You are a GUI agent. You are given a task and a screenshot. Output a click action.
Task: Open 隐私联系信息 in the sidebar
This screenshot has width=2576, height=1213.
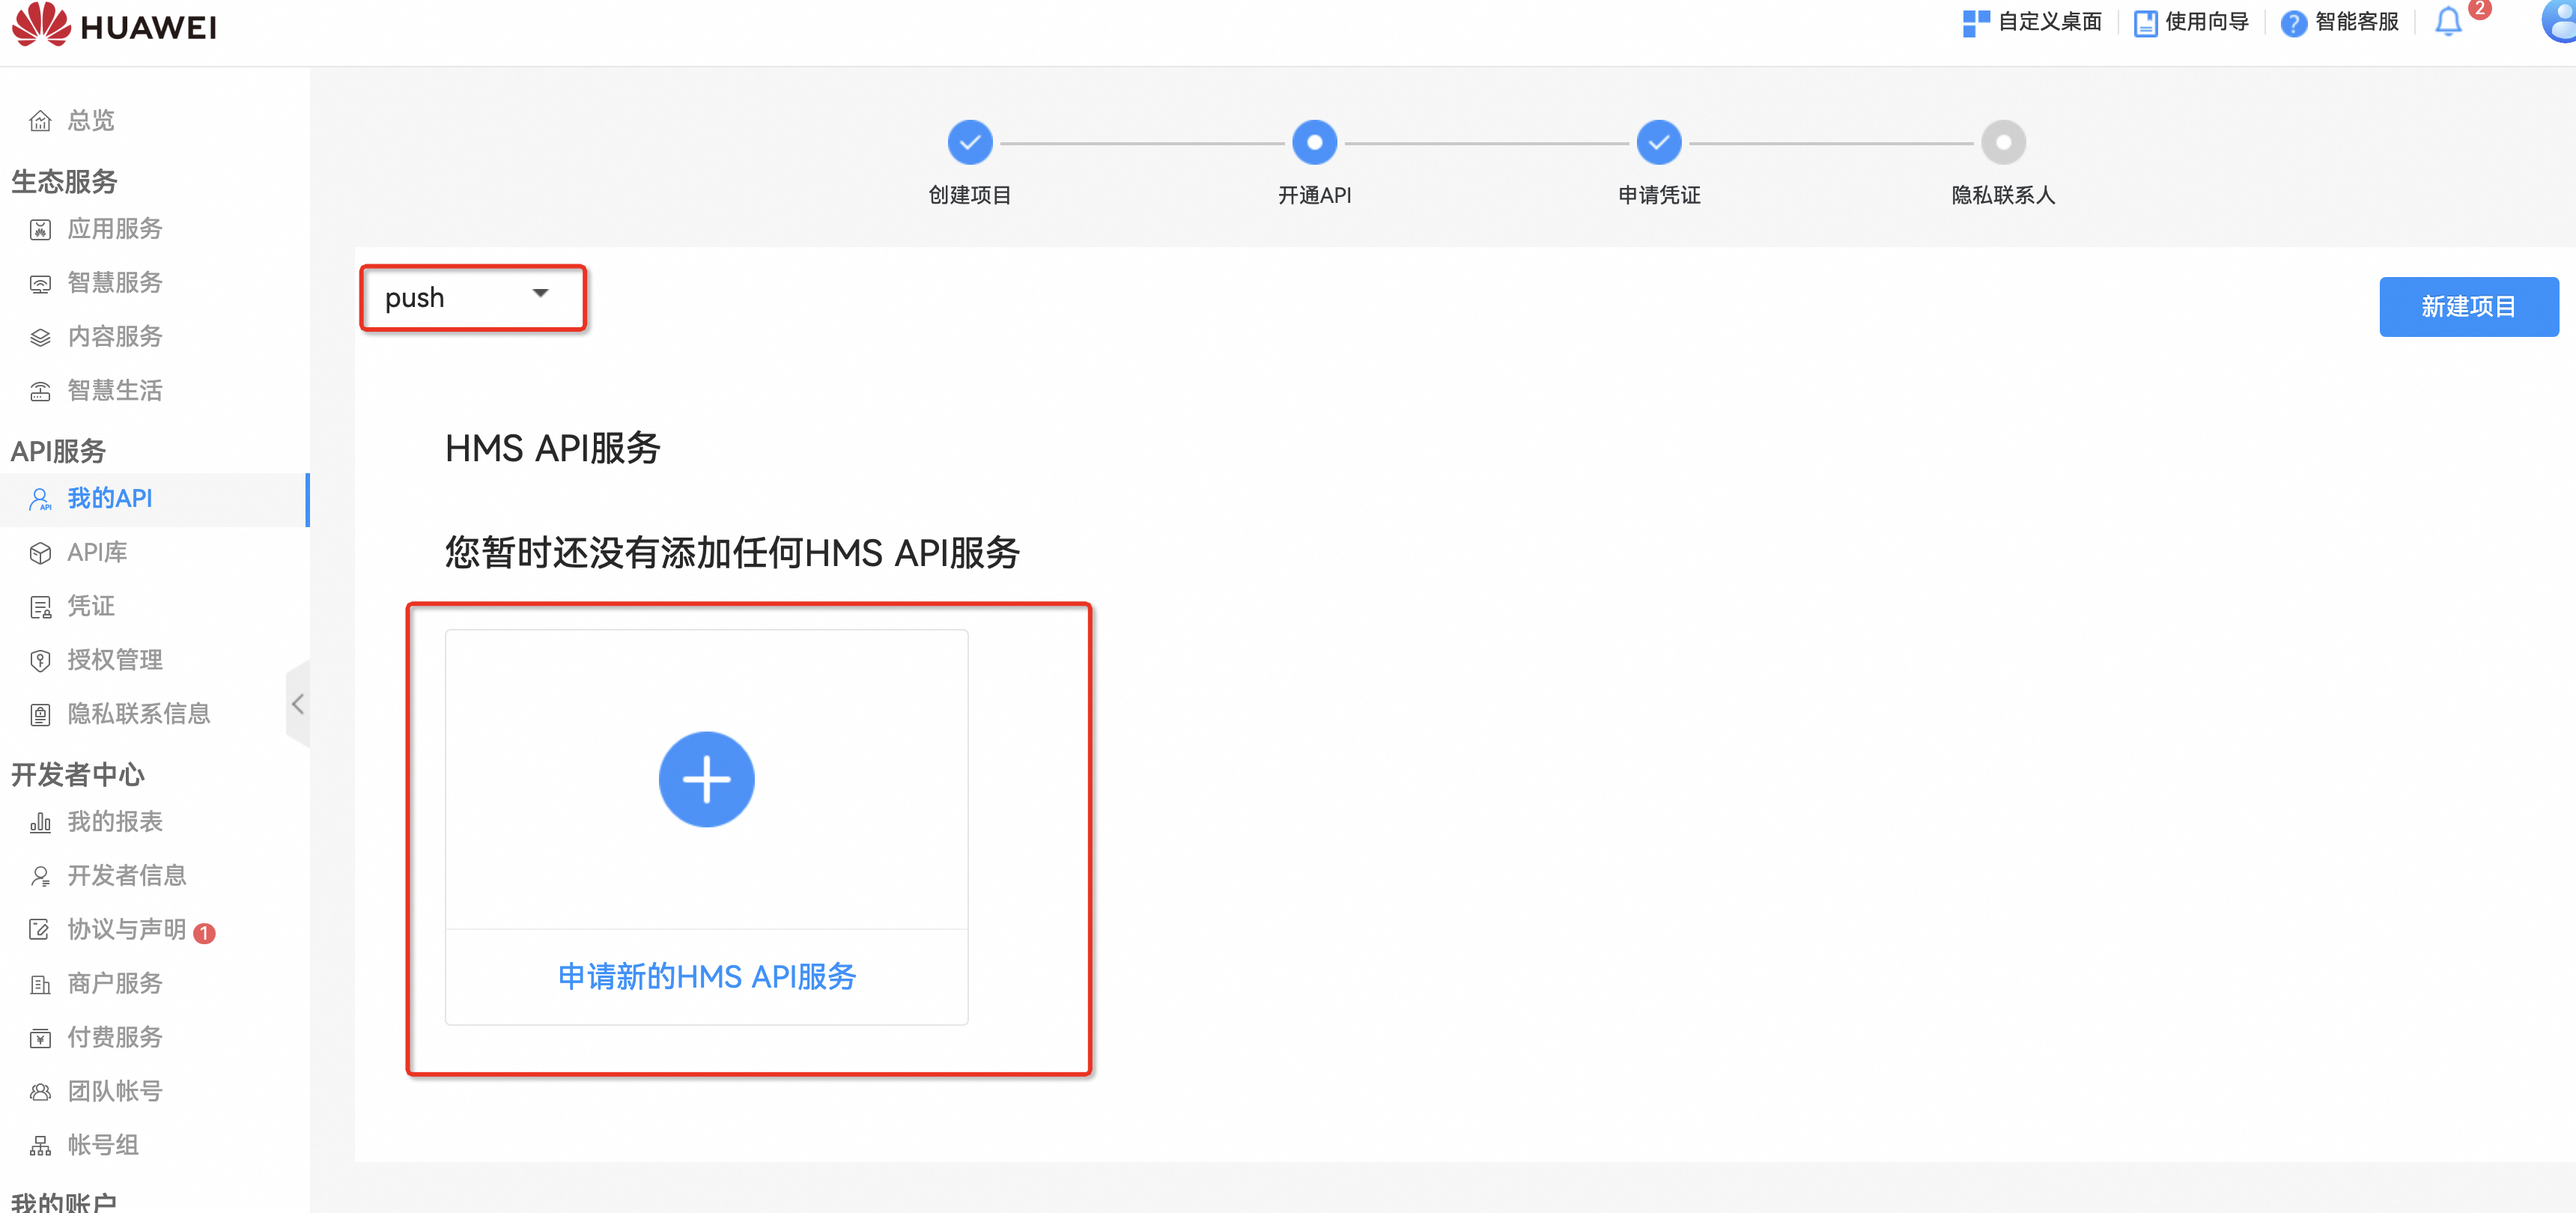[139, 714]
